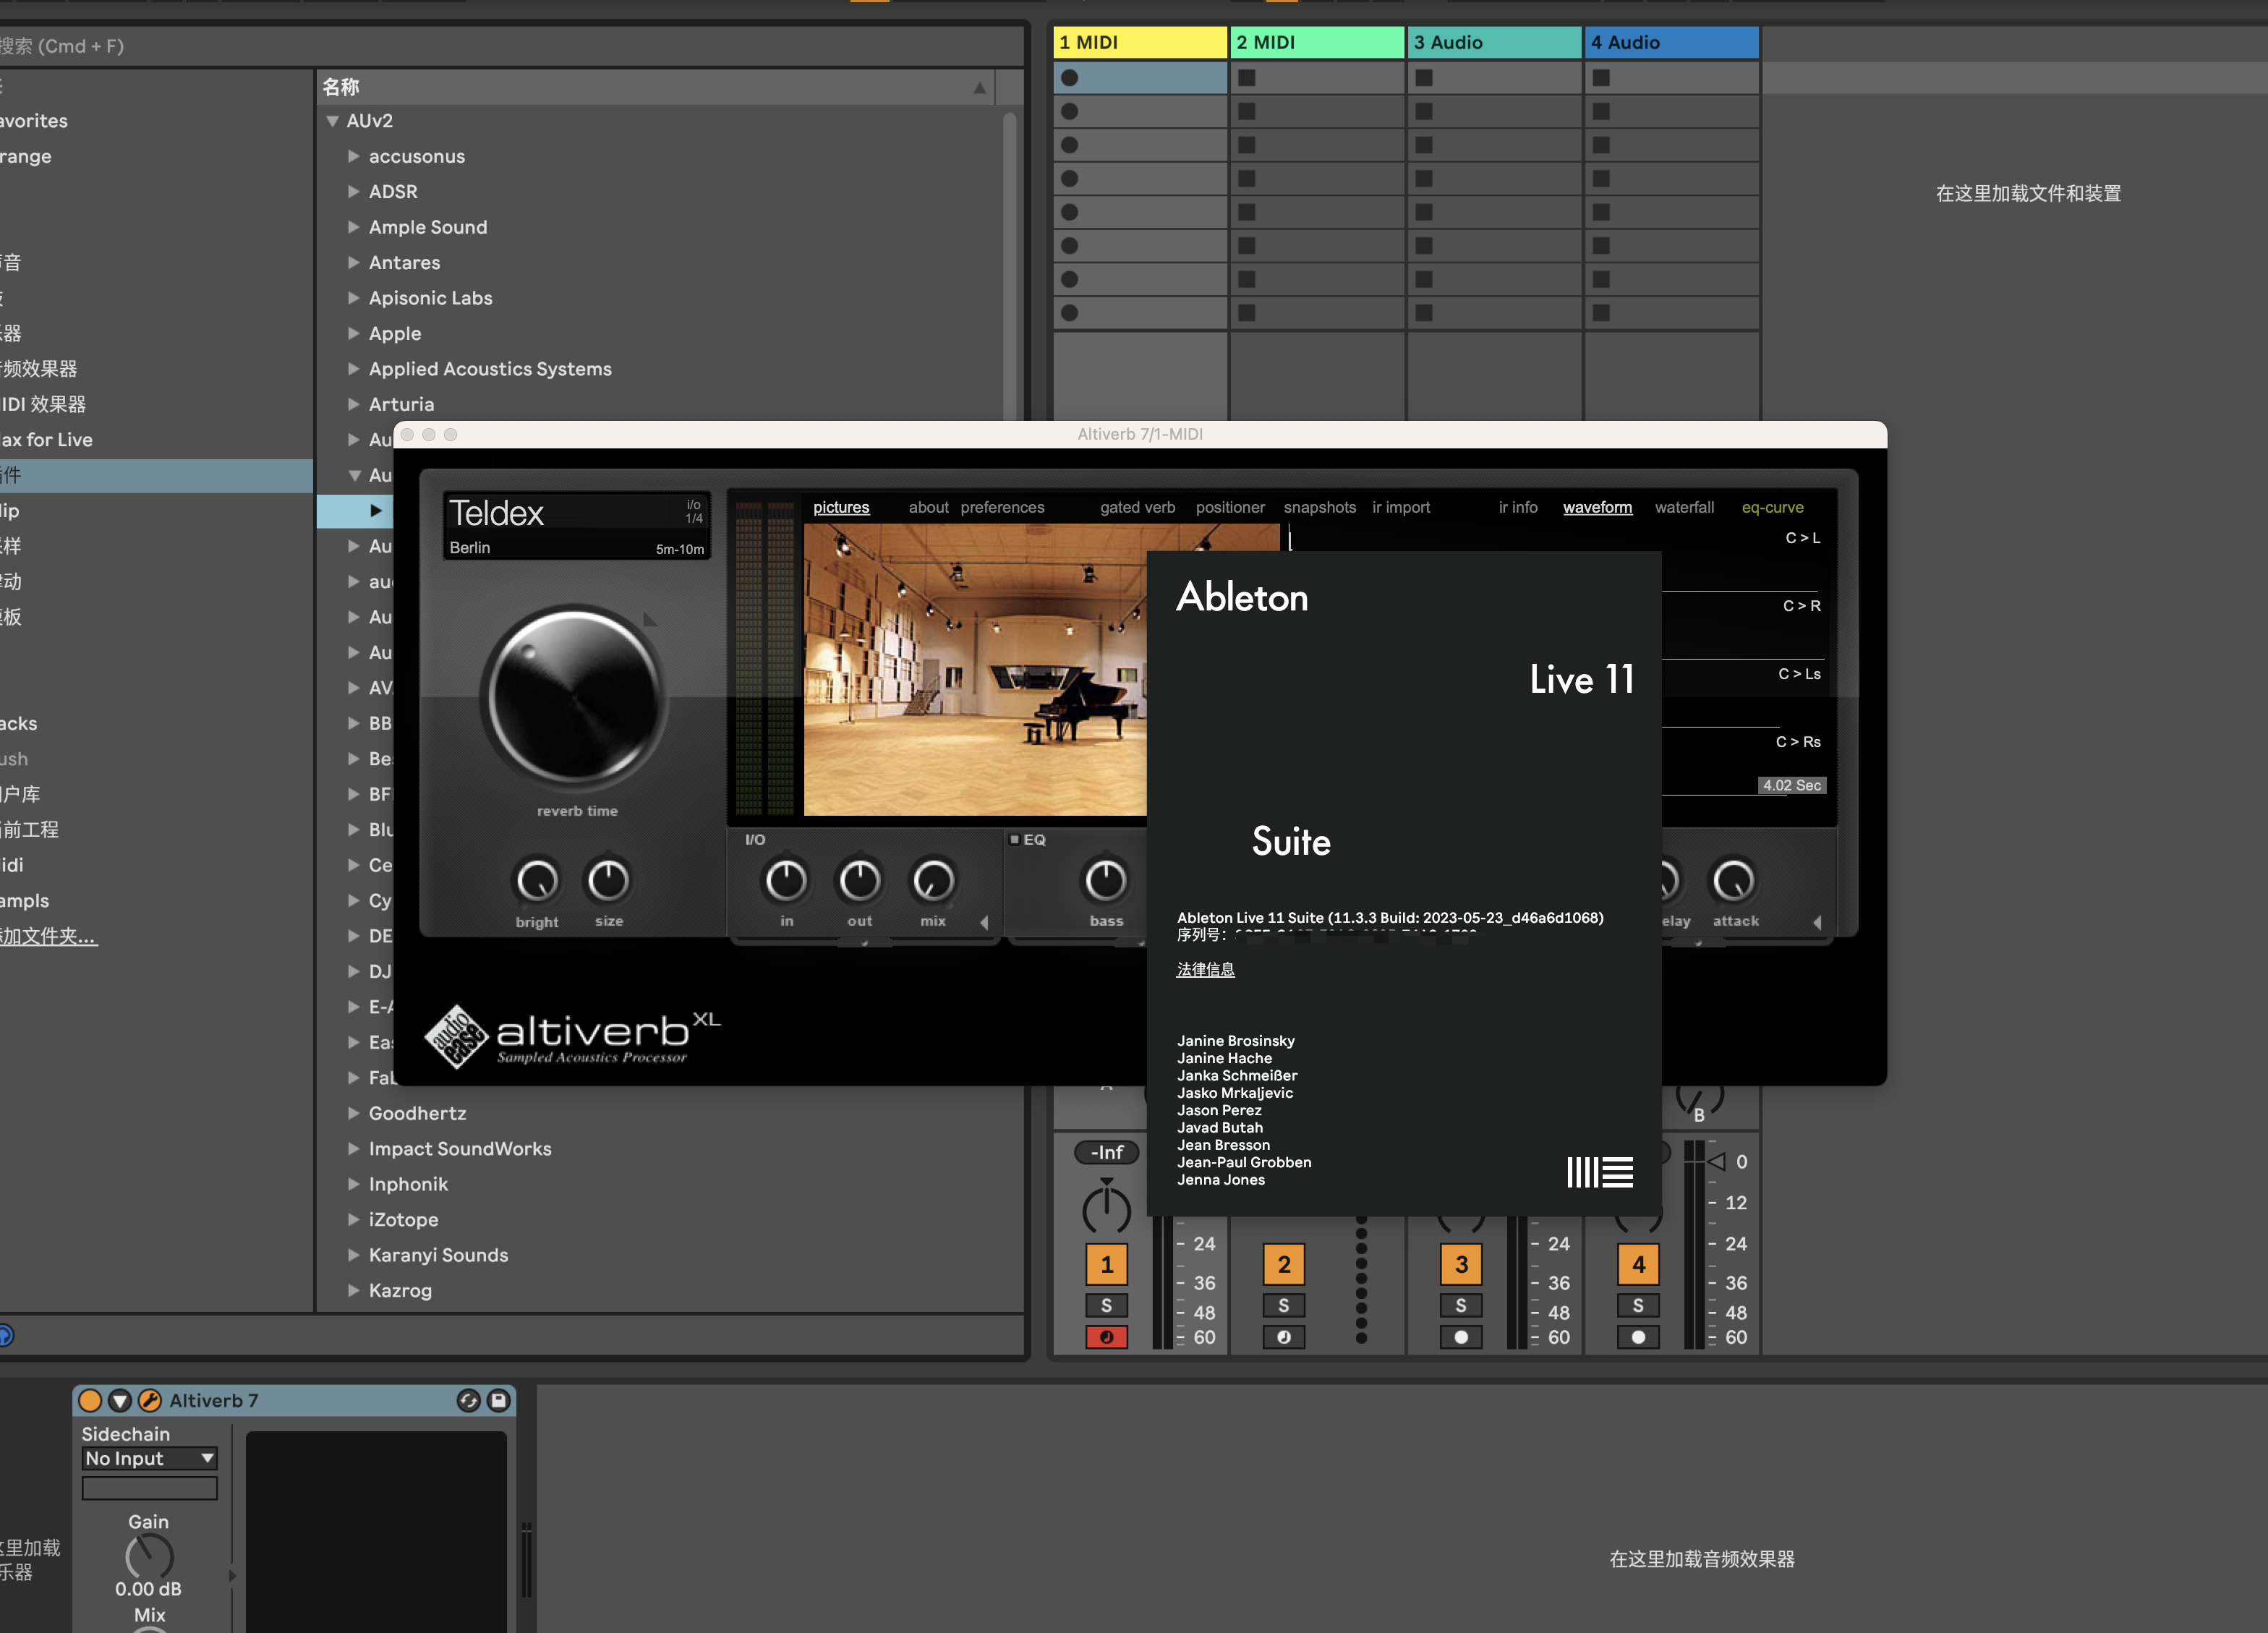Switch to the waterfall view tab
Viewport: 2268px width, 1633px height.
point(1684,507)
